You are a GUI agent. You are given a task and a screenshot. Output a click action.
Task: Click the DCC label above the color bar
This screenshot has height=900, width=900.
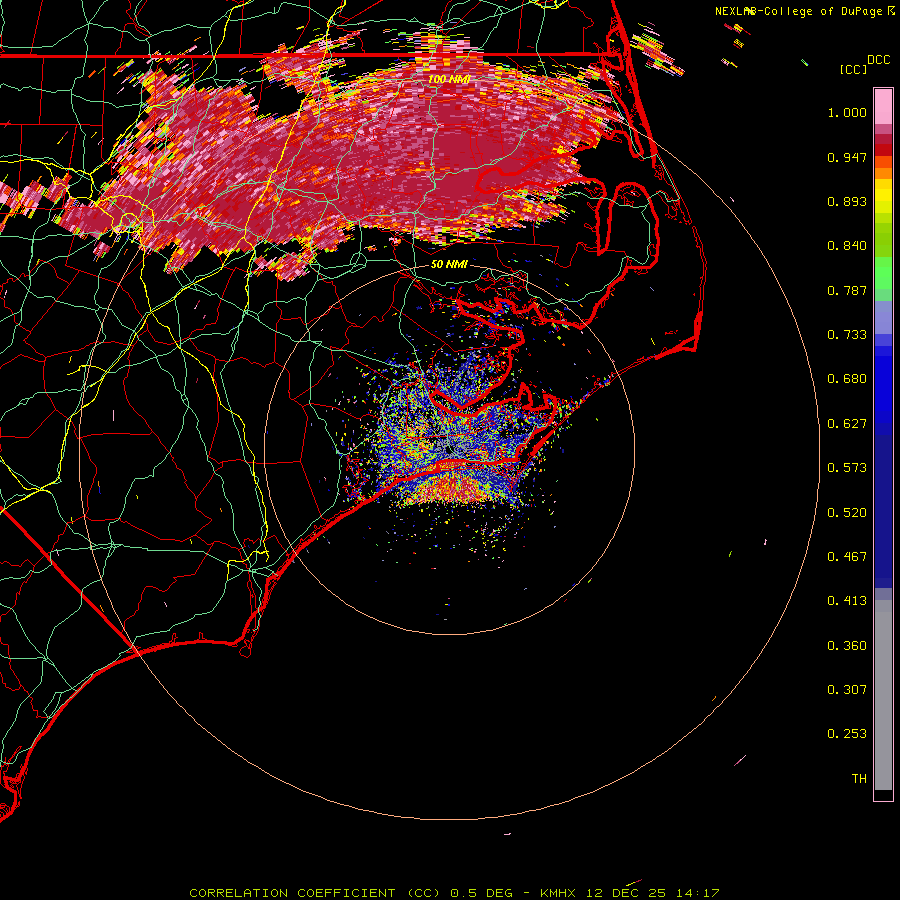coord(878,60)
